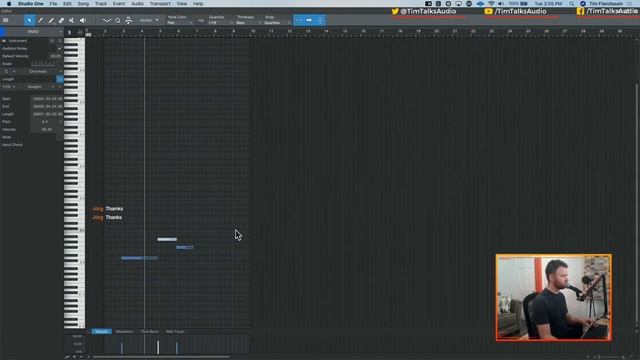Click the volume icon in macOS menu bar
The height and width of the screenshot is (360, 640).
[x=501, y=4]
